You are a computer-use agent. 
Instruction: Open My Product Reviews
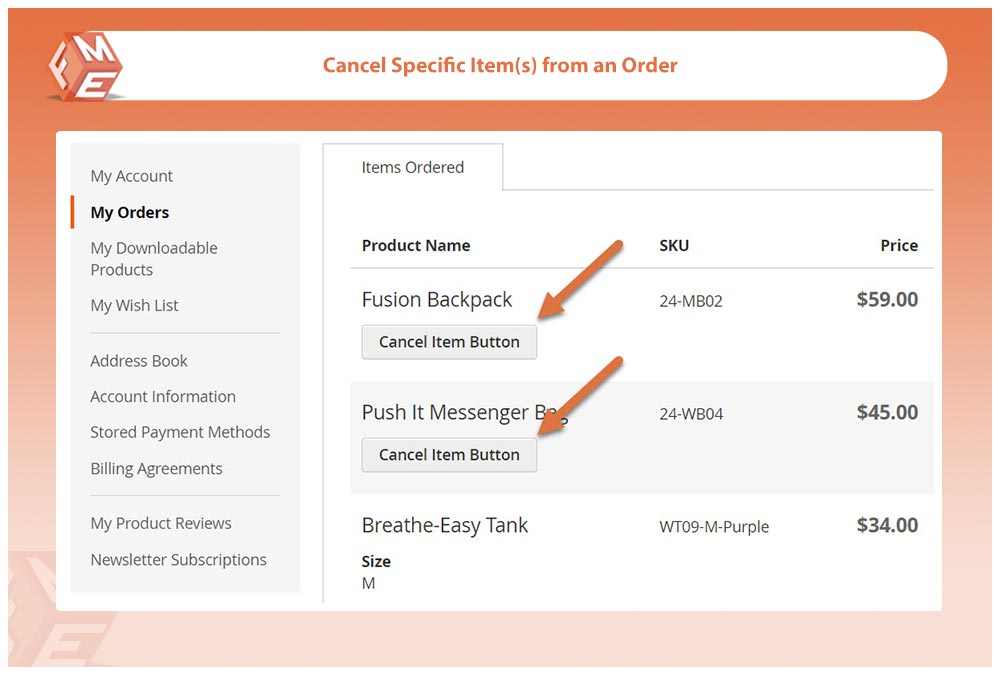point(160,523)
